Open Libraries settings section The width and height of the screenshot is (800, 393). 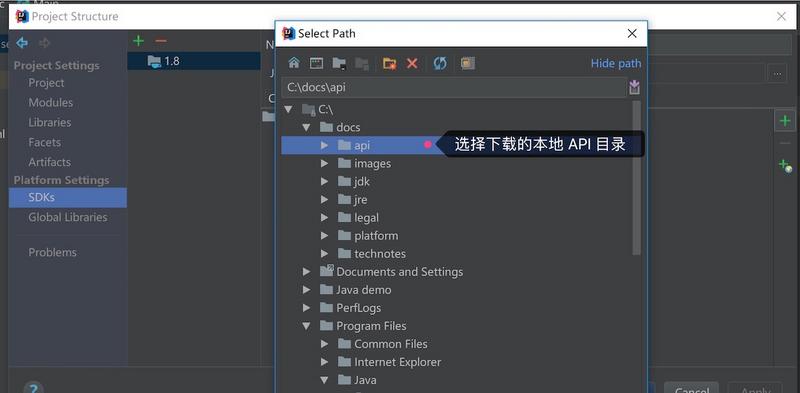(49, 122)
